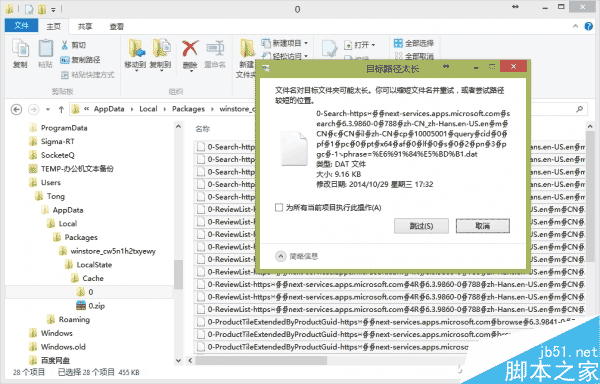
Task: Click the 跳过(S) (Skip) button
Action: point(421,226)
